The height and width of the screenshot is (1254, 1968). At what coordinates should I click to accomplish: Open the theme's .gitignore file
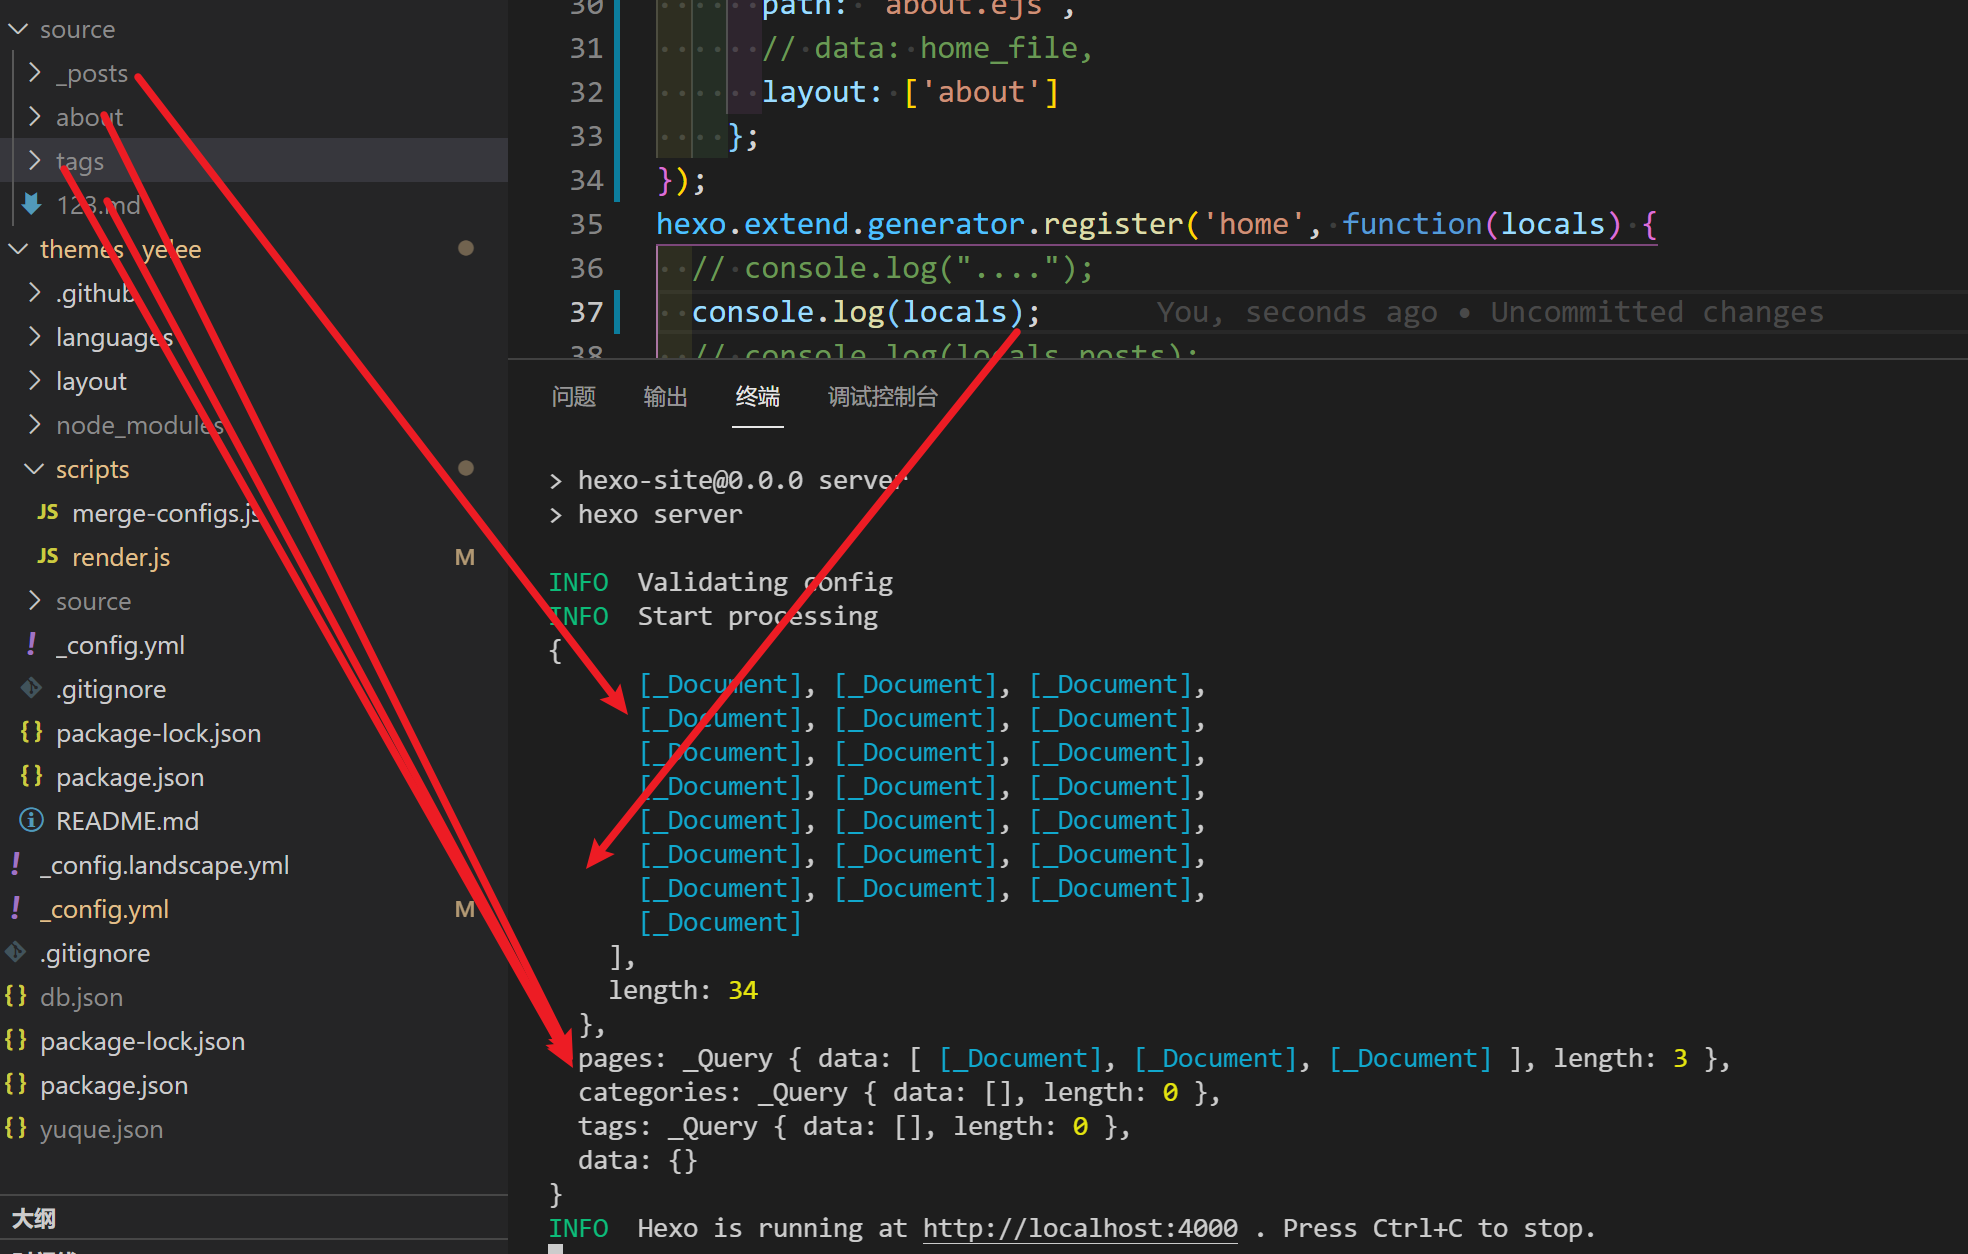(x=111, y=689)
